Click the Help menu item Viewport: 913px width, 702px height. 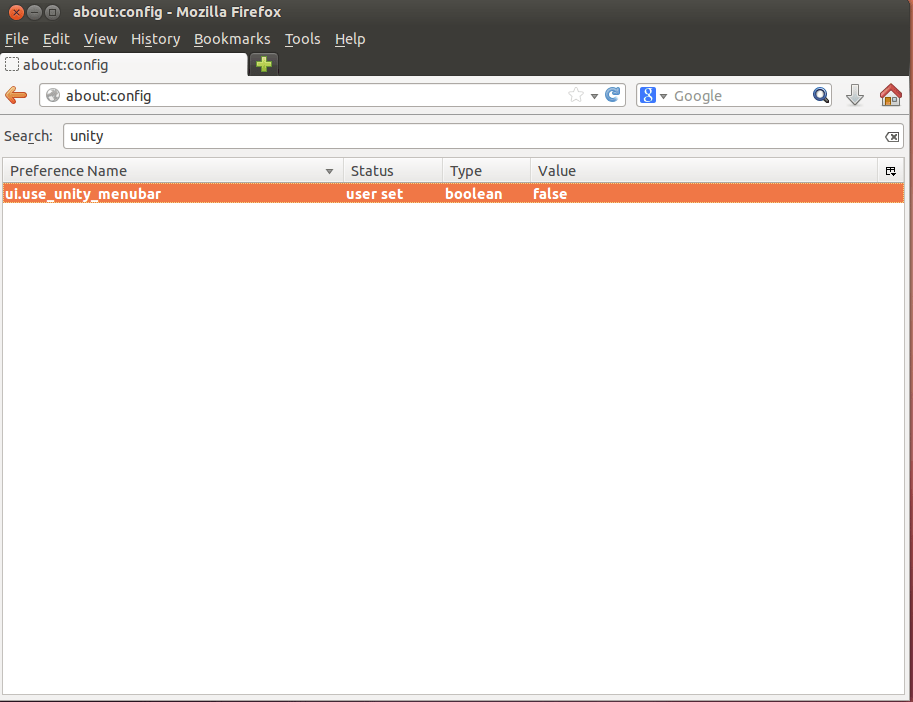click(350, 39)
